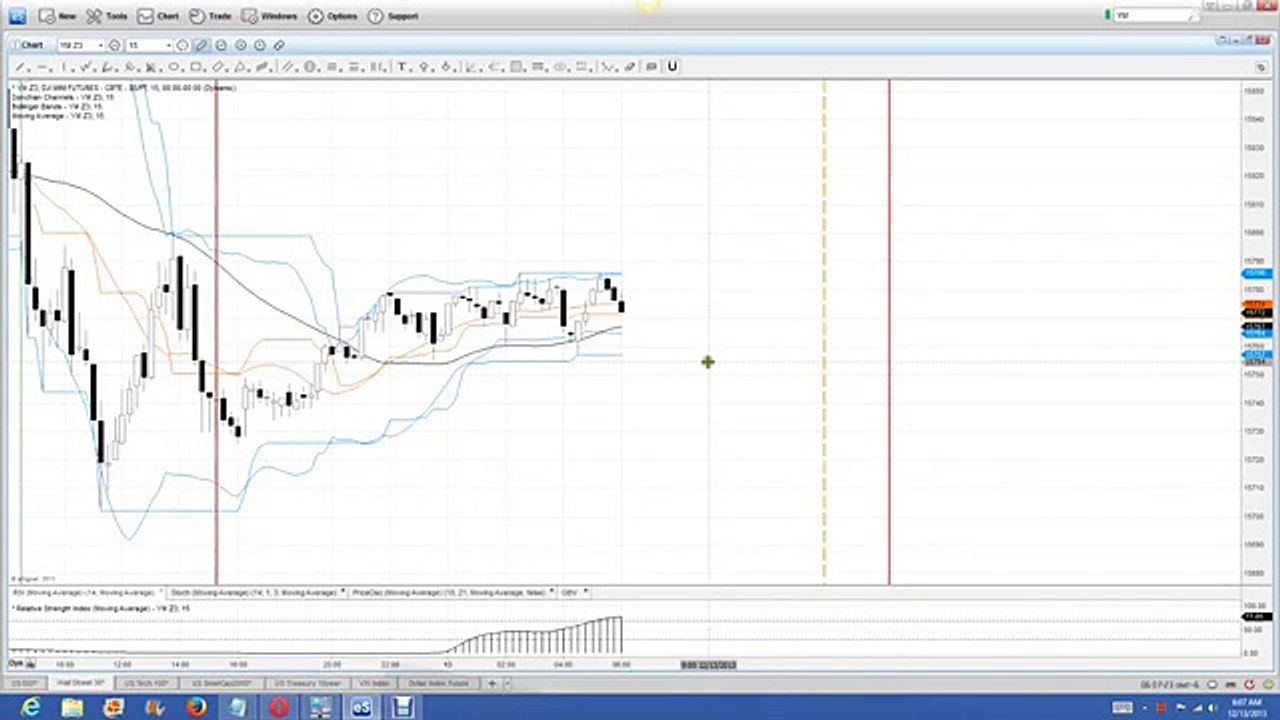Open File Explorer from the taskbar
Screen dimensions: 1280x720
click(72, 707)
